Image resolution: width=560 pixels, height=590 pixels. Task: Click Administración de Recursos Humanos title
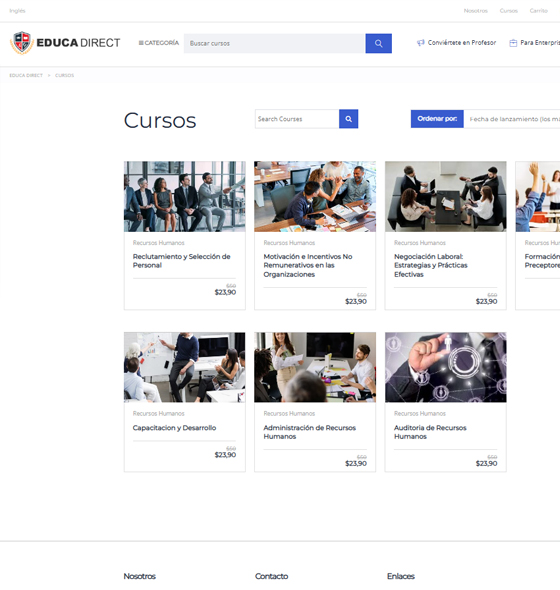(309, 432)
